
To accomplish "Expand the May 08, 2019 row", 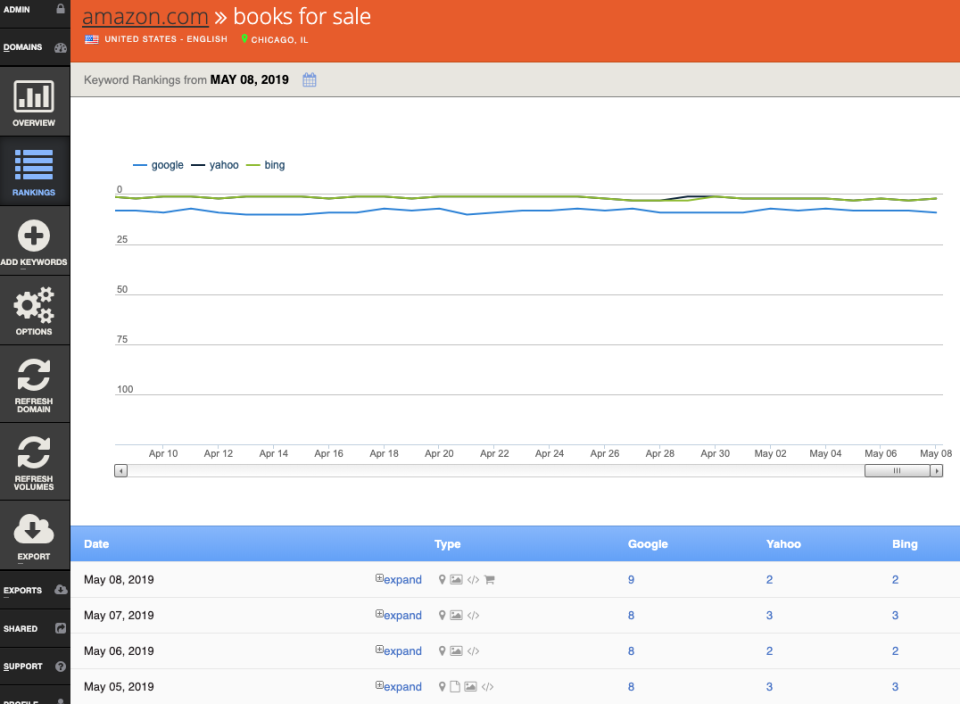I will tap(399, 579).
